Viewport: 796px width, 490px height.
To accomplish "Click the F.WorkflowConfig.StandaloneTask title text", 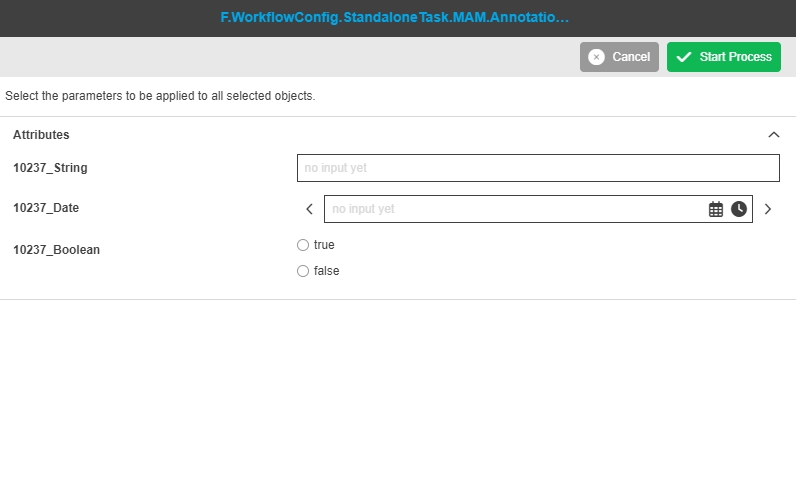I will [395, 18].
